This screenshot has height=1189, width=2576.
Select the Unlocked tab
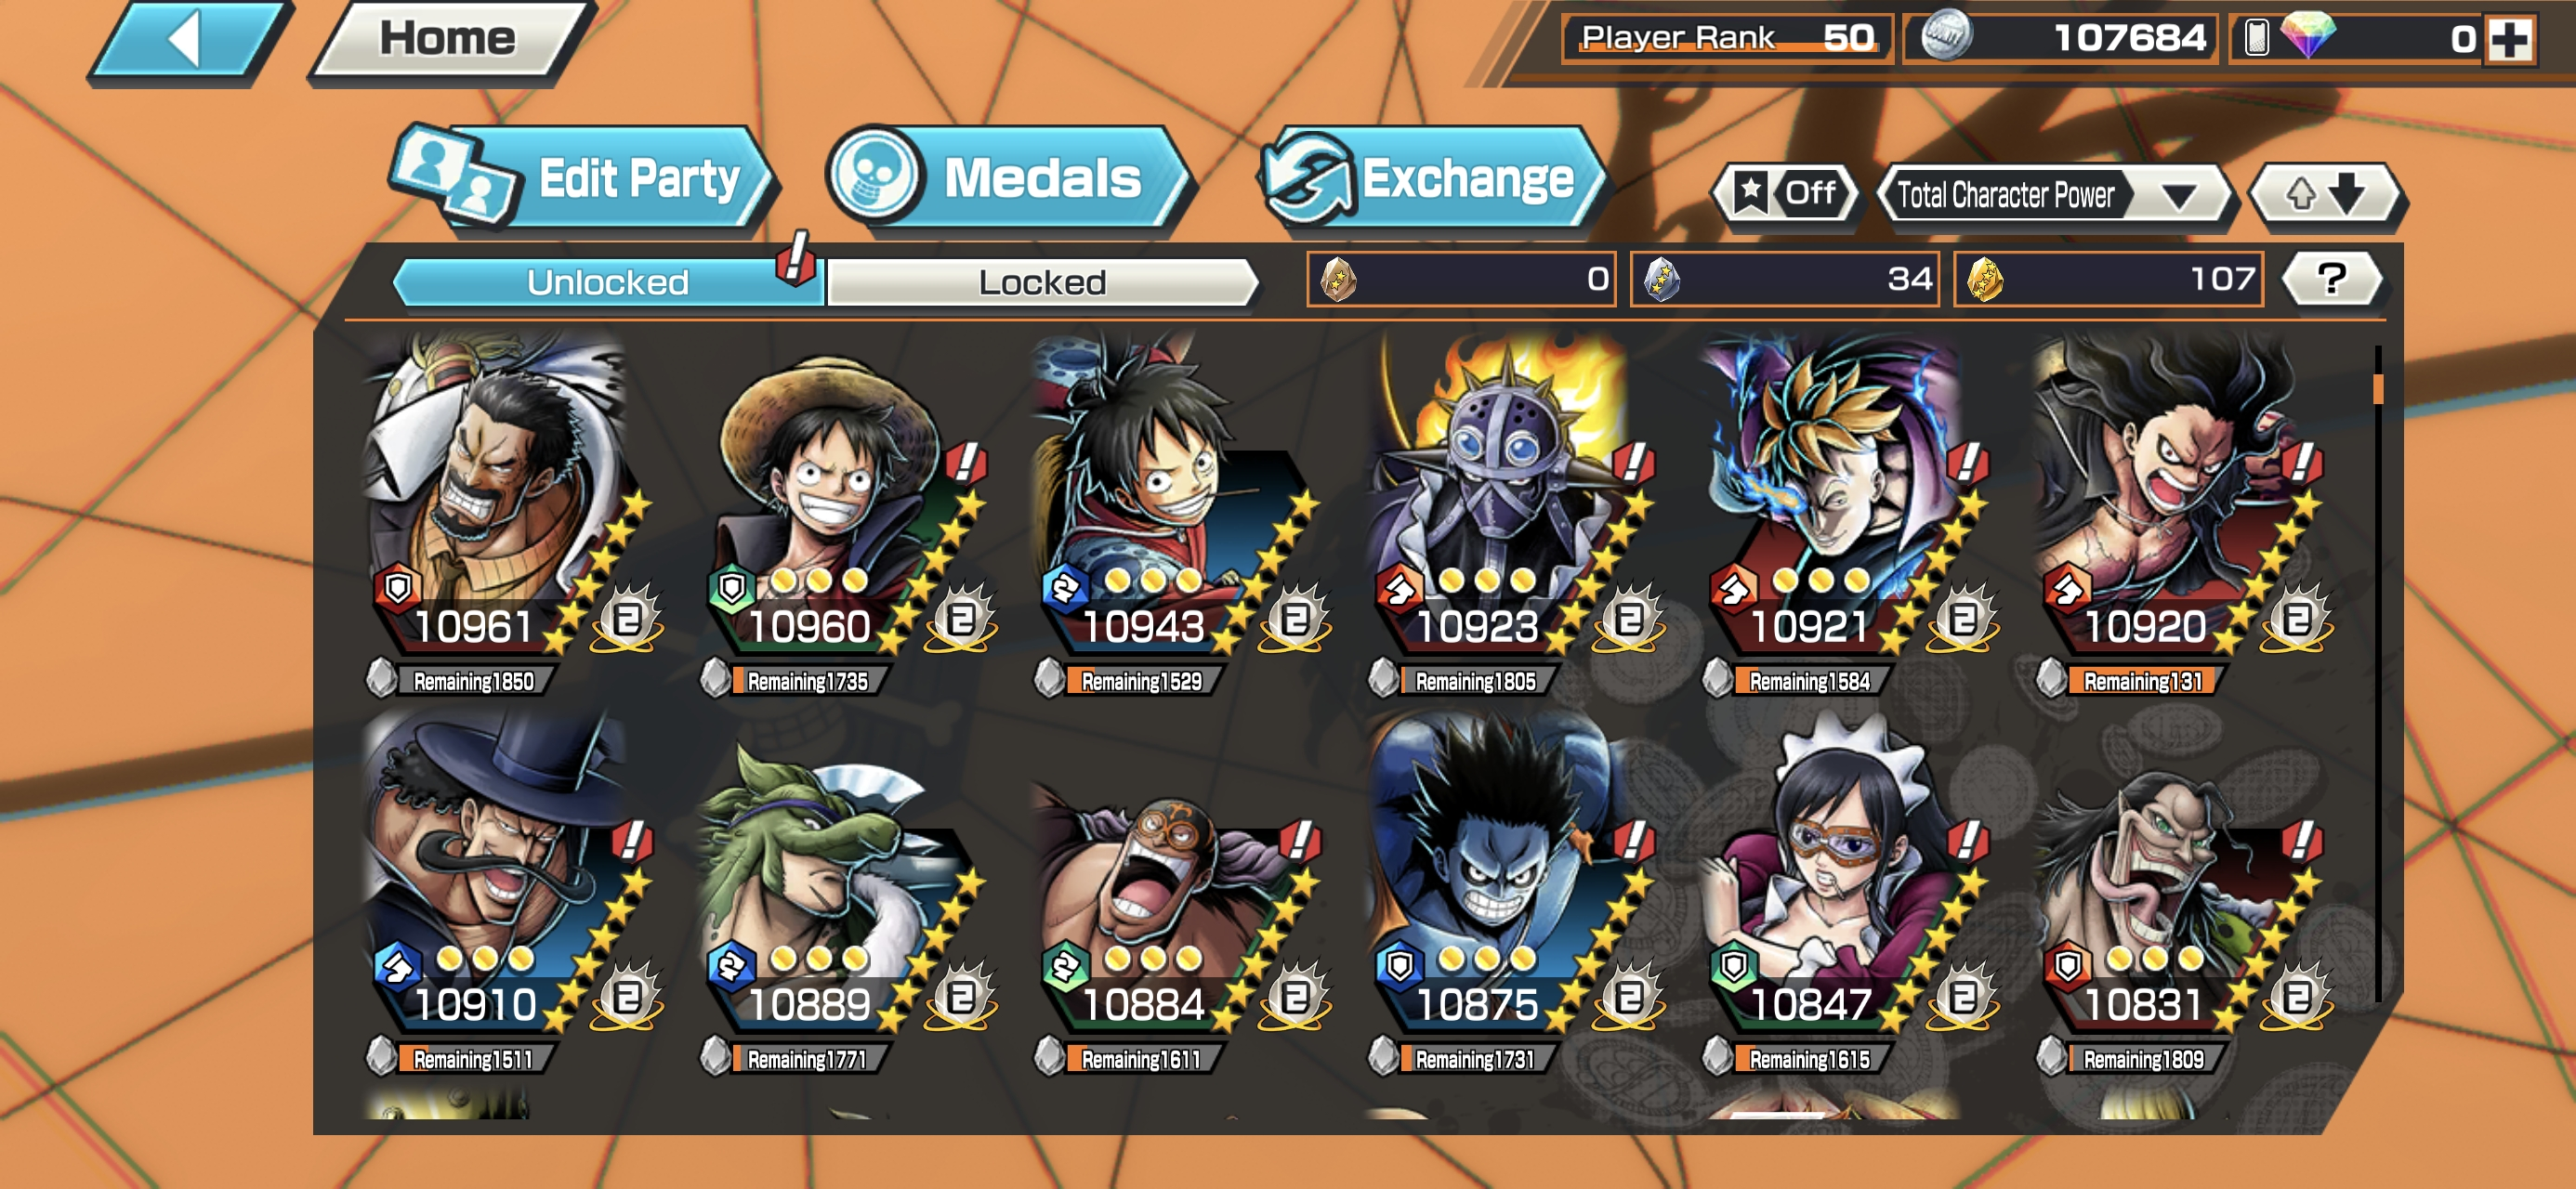point(608,282)
